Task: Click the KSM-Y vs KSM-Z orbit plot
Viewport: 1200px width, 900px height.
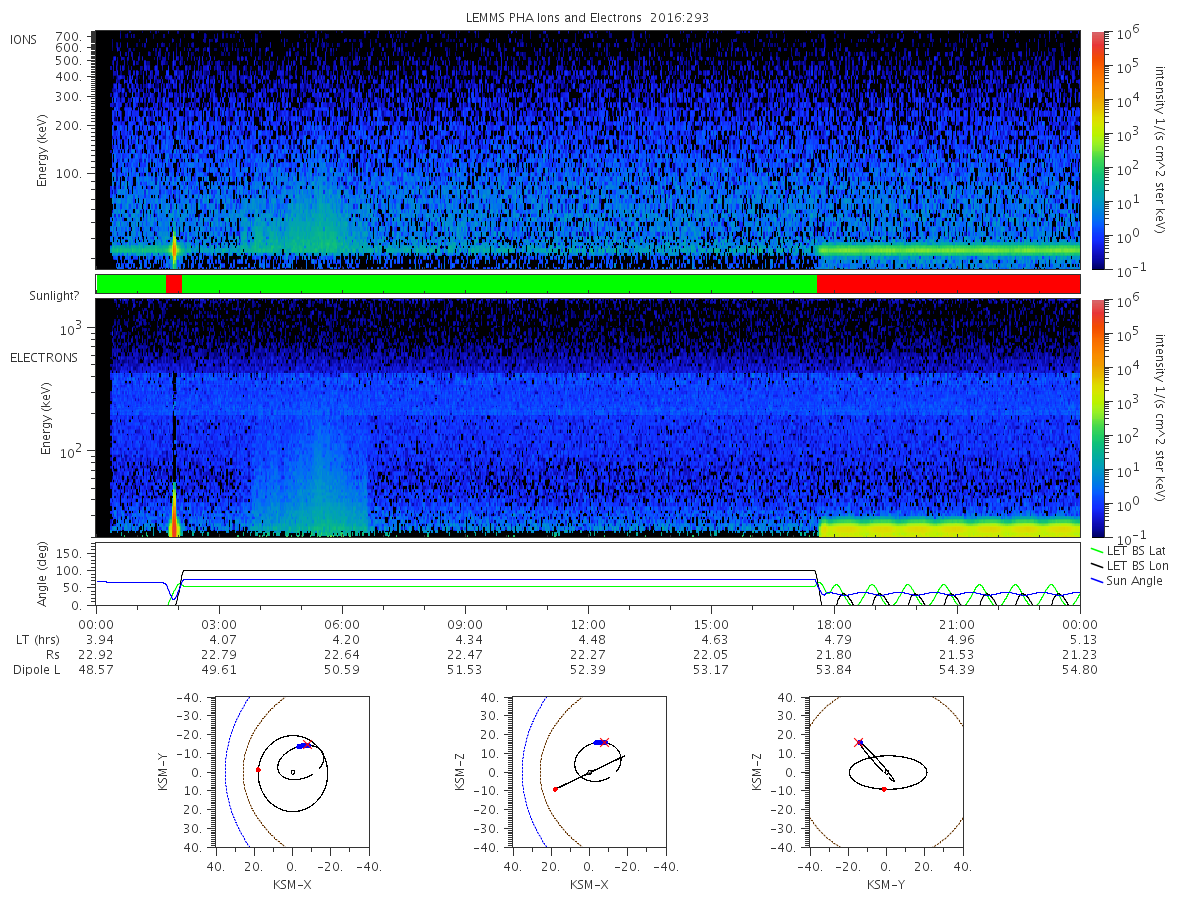Action: point(886,772)
